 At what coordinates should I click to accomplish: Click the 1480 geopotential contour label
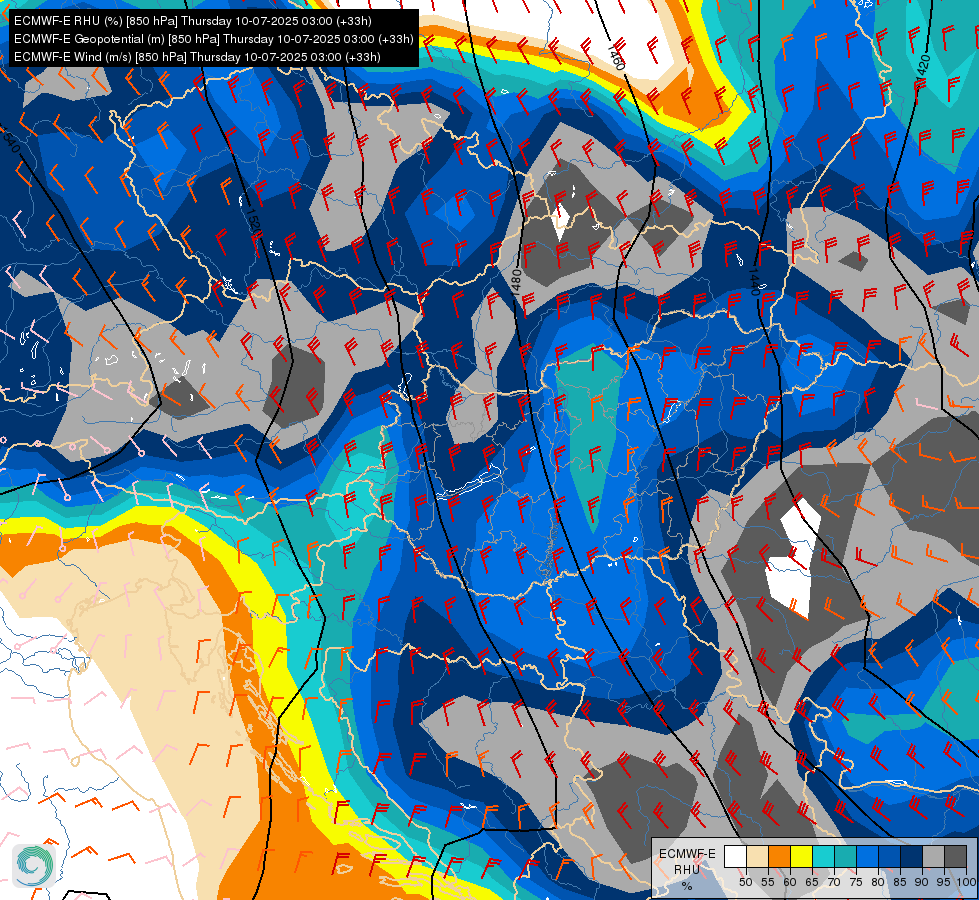point(516,282)
